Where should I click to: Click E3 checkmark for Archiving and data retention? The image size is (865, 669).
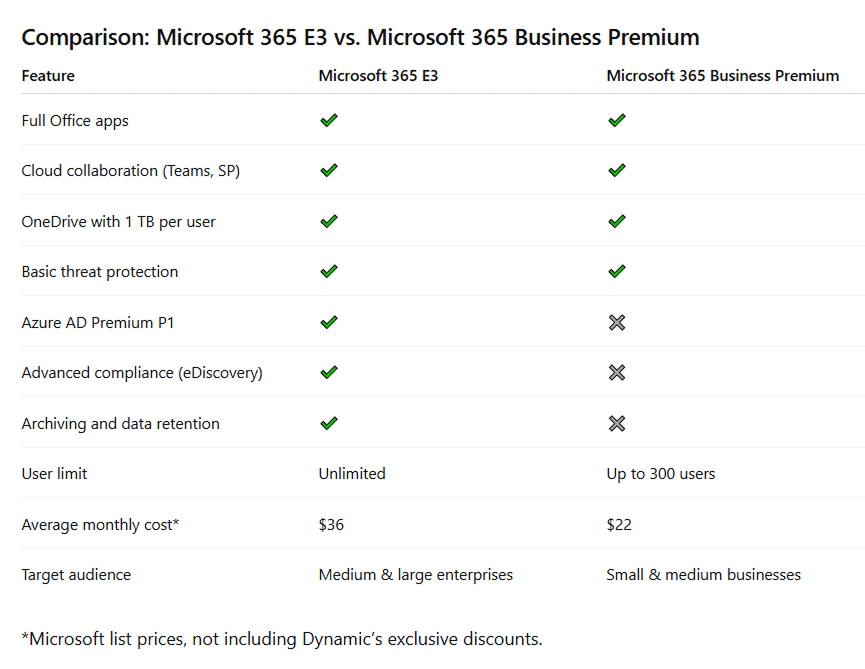click(x=328, y=423)
